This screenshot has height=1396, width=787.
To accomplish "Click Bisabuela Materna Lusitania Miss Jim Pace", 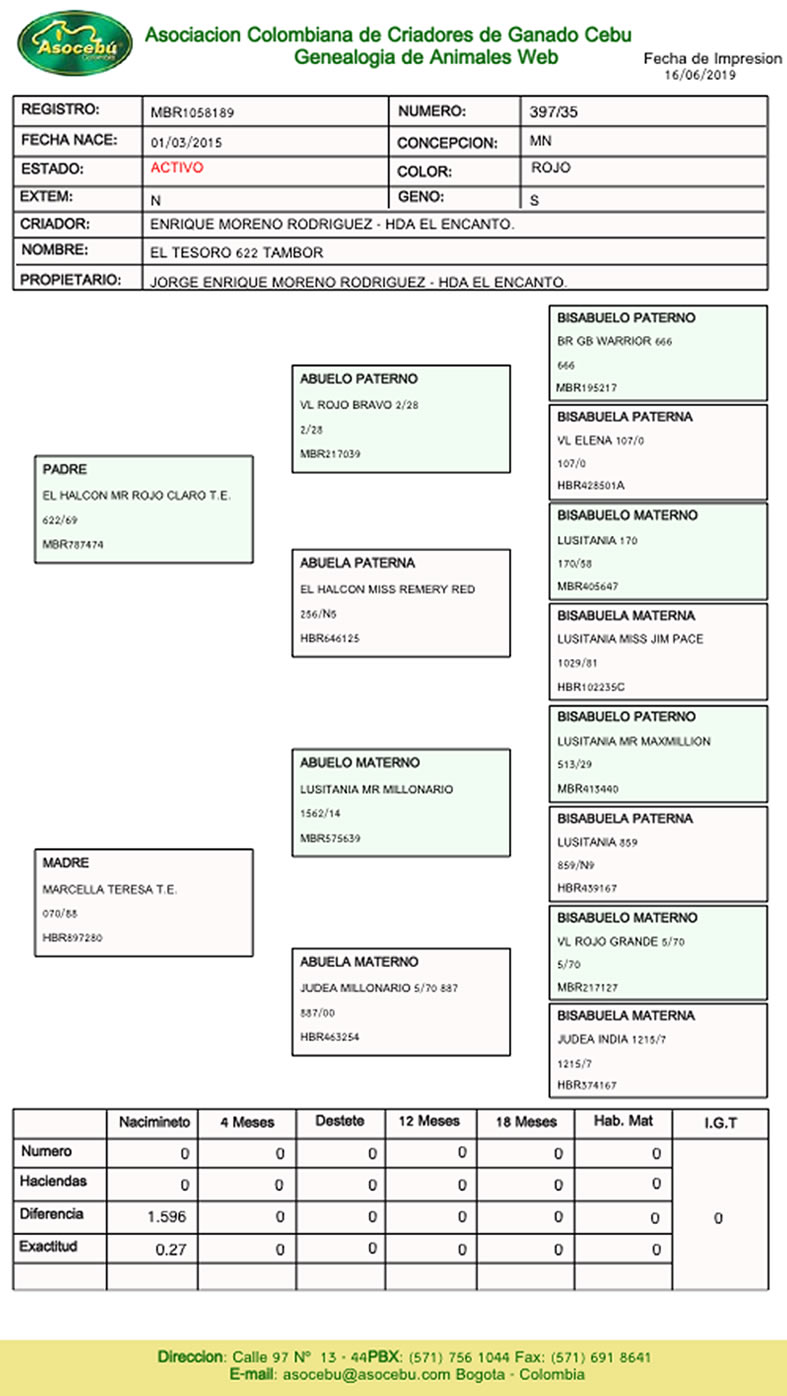I will click(x=658, y=651).
